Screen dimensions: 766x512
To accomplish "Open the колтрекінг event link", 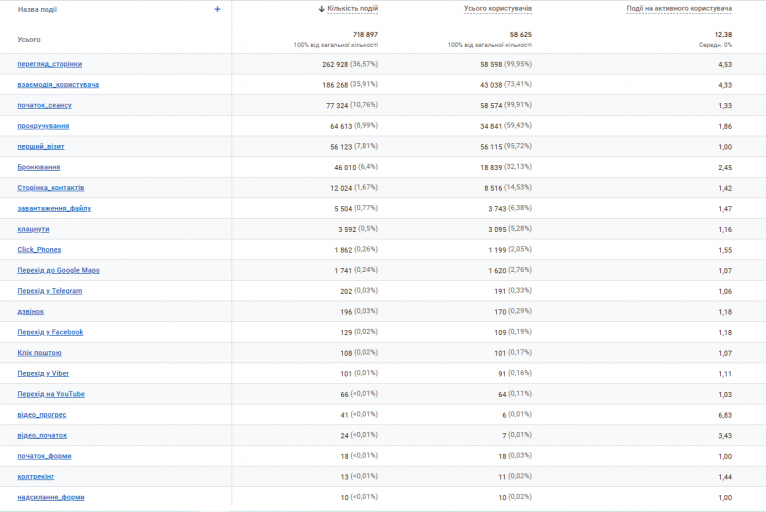I will pyautogui.click(x=36, y=476).
